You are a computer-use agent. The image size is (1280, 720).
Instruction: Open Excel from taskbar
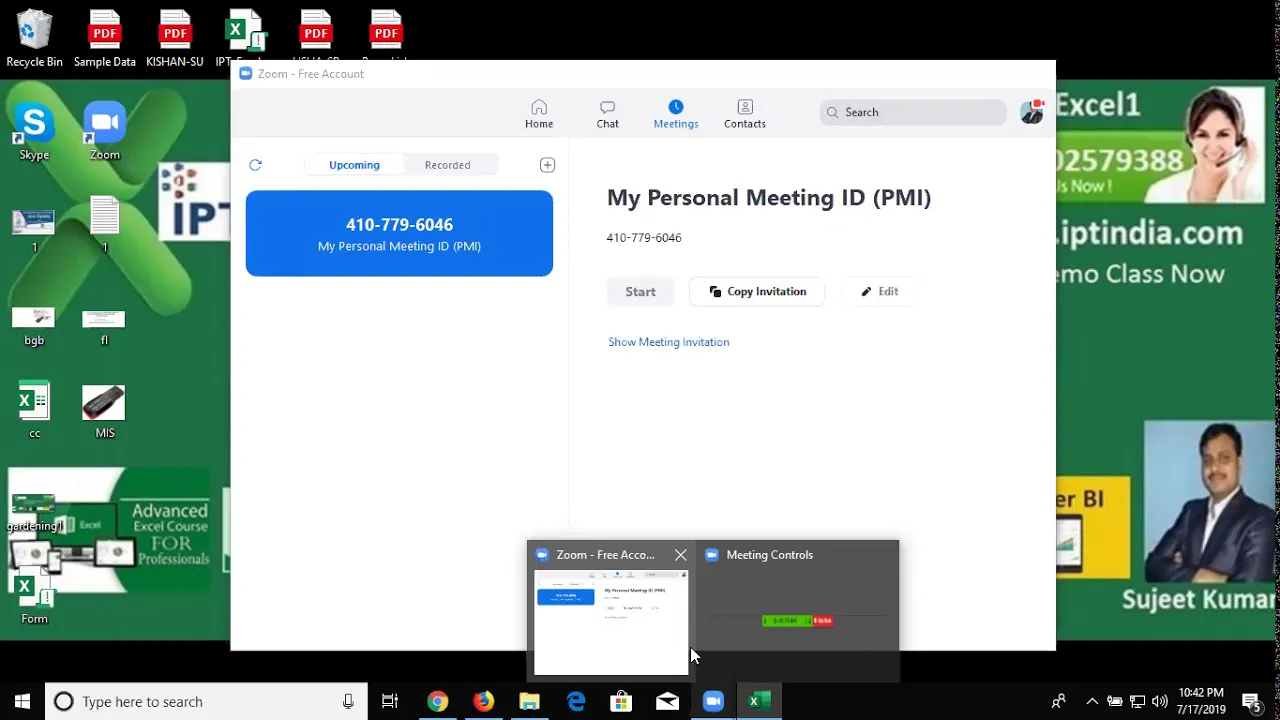[759, 701]
